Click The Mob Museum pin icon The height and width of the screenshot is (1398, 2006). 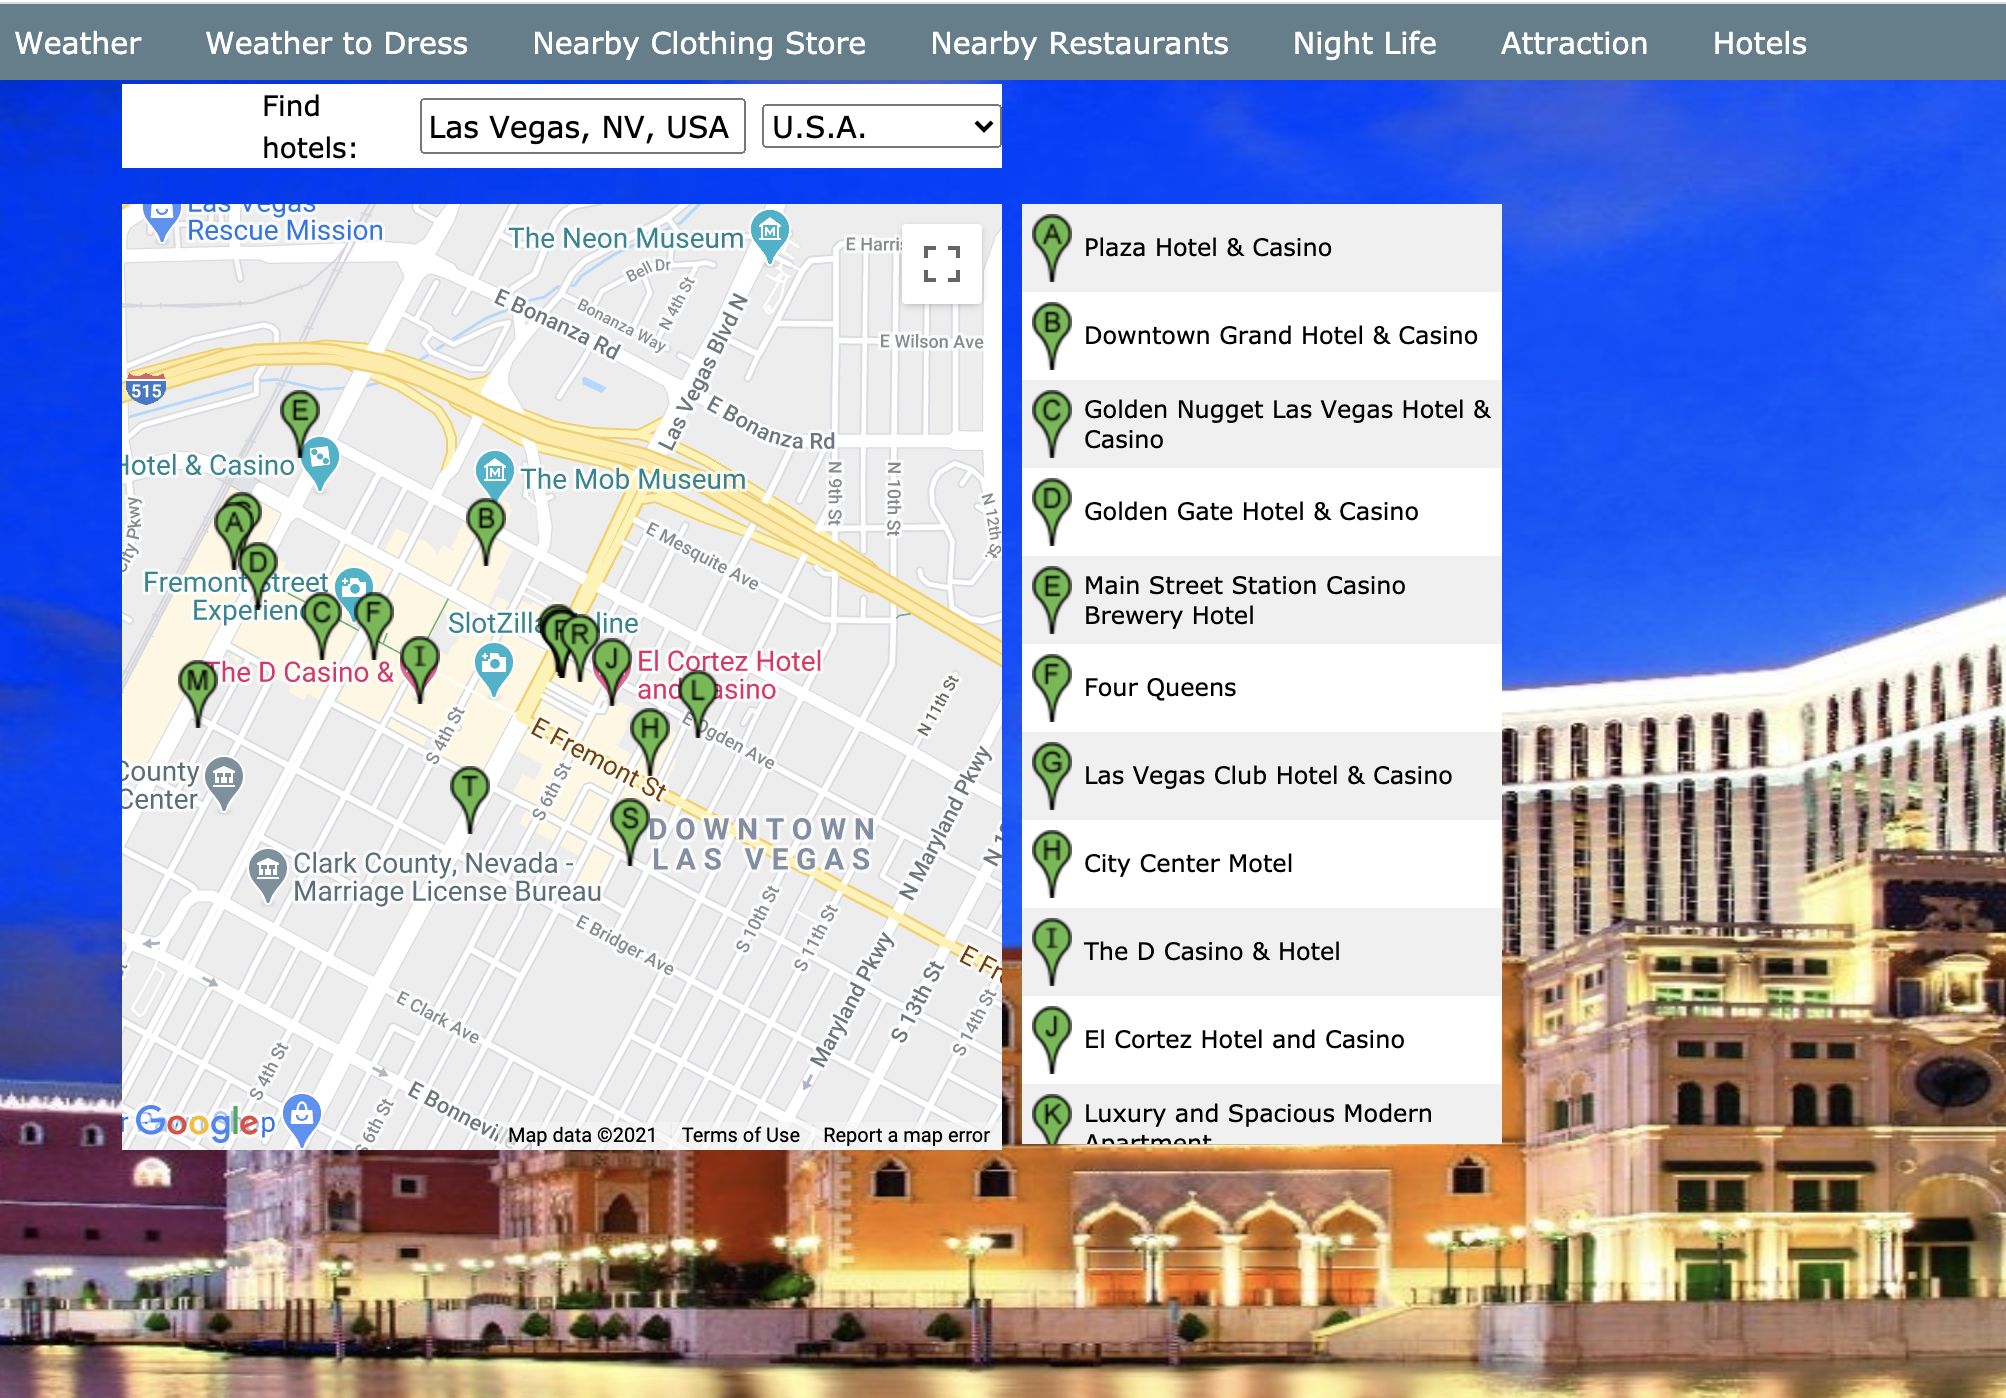click(x=494, y=473)
